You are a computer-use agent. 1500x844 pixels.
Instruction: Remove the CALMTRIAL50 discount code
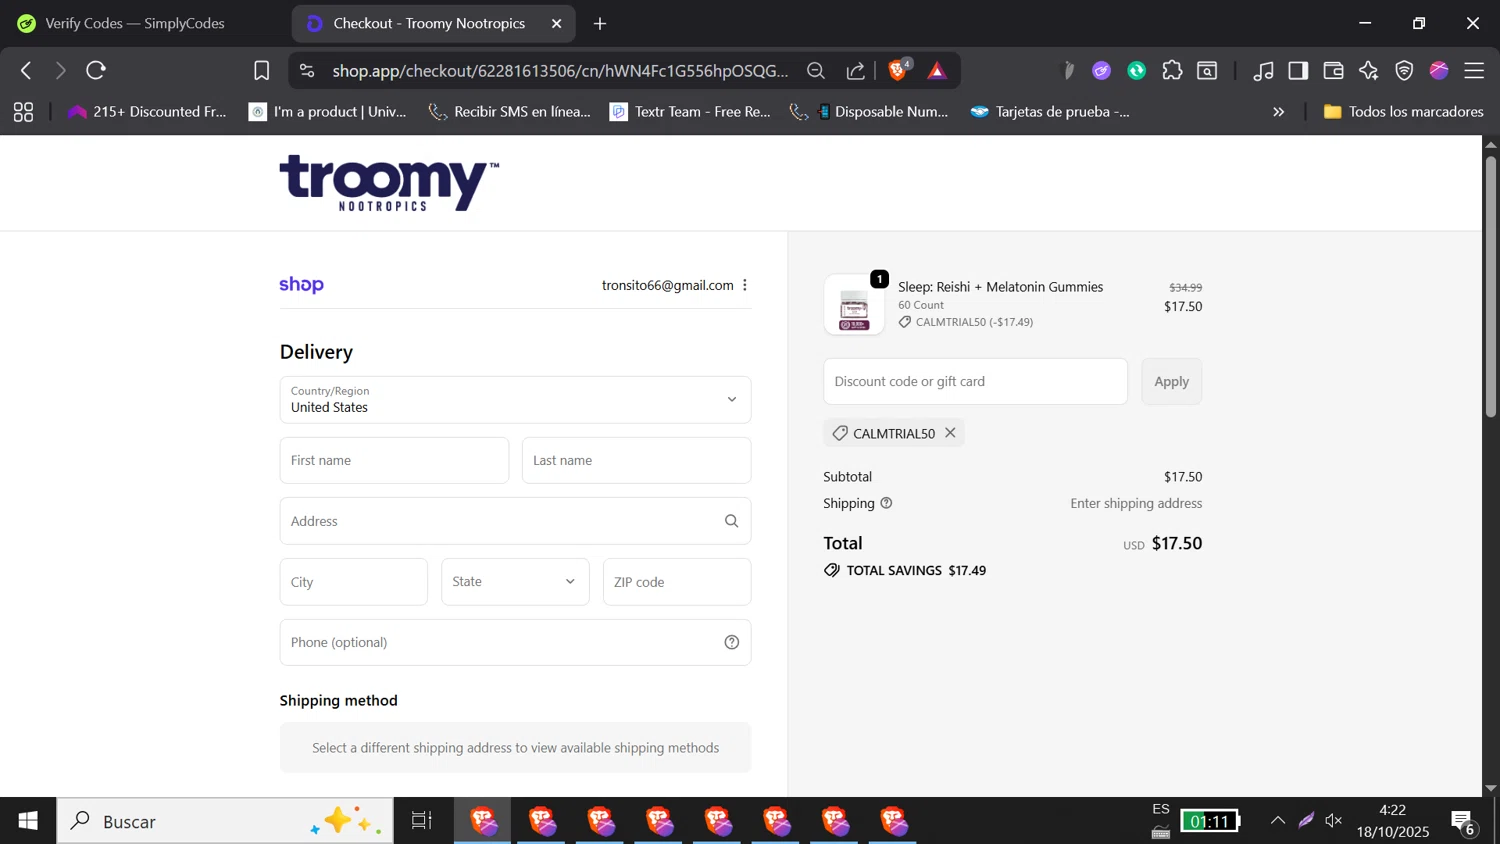950,433
